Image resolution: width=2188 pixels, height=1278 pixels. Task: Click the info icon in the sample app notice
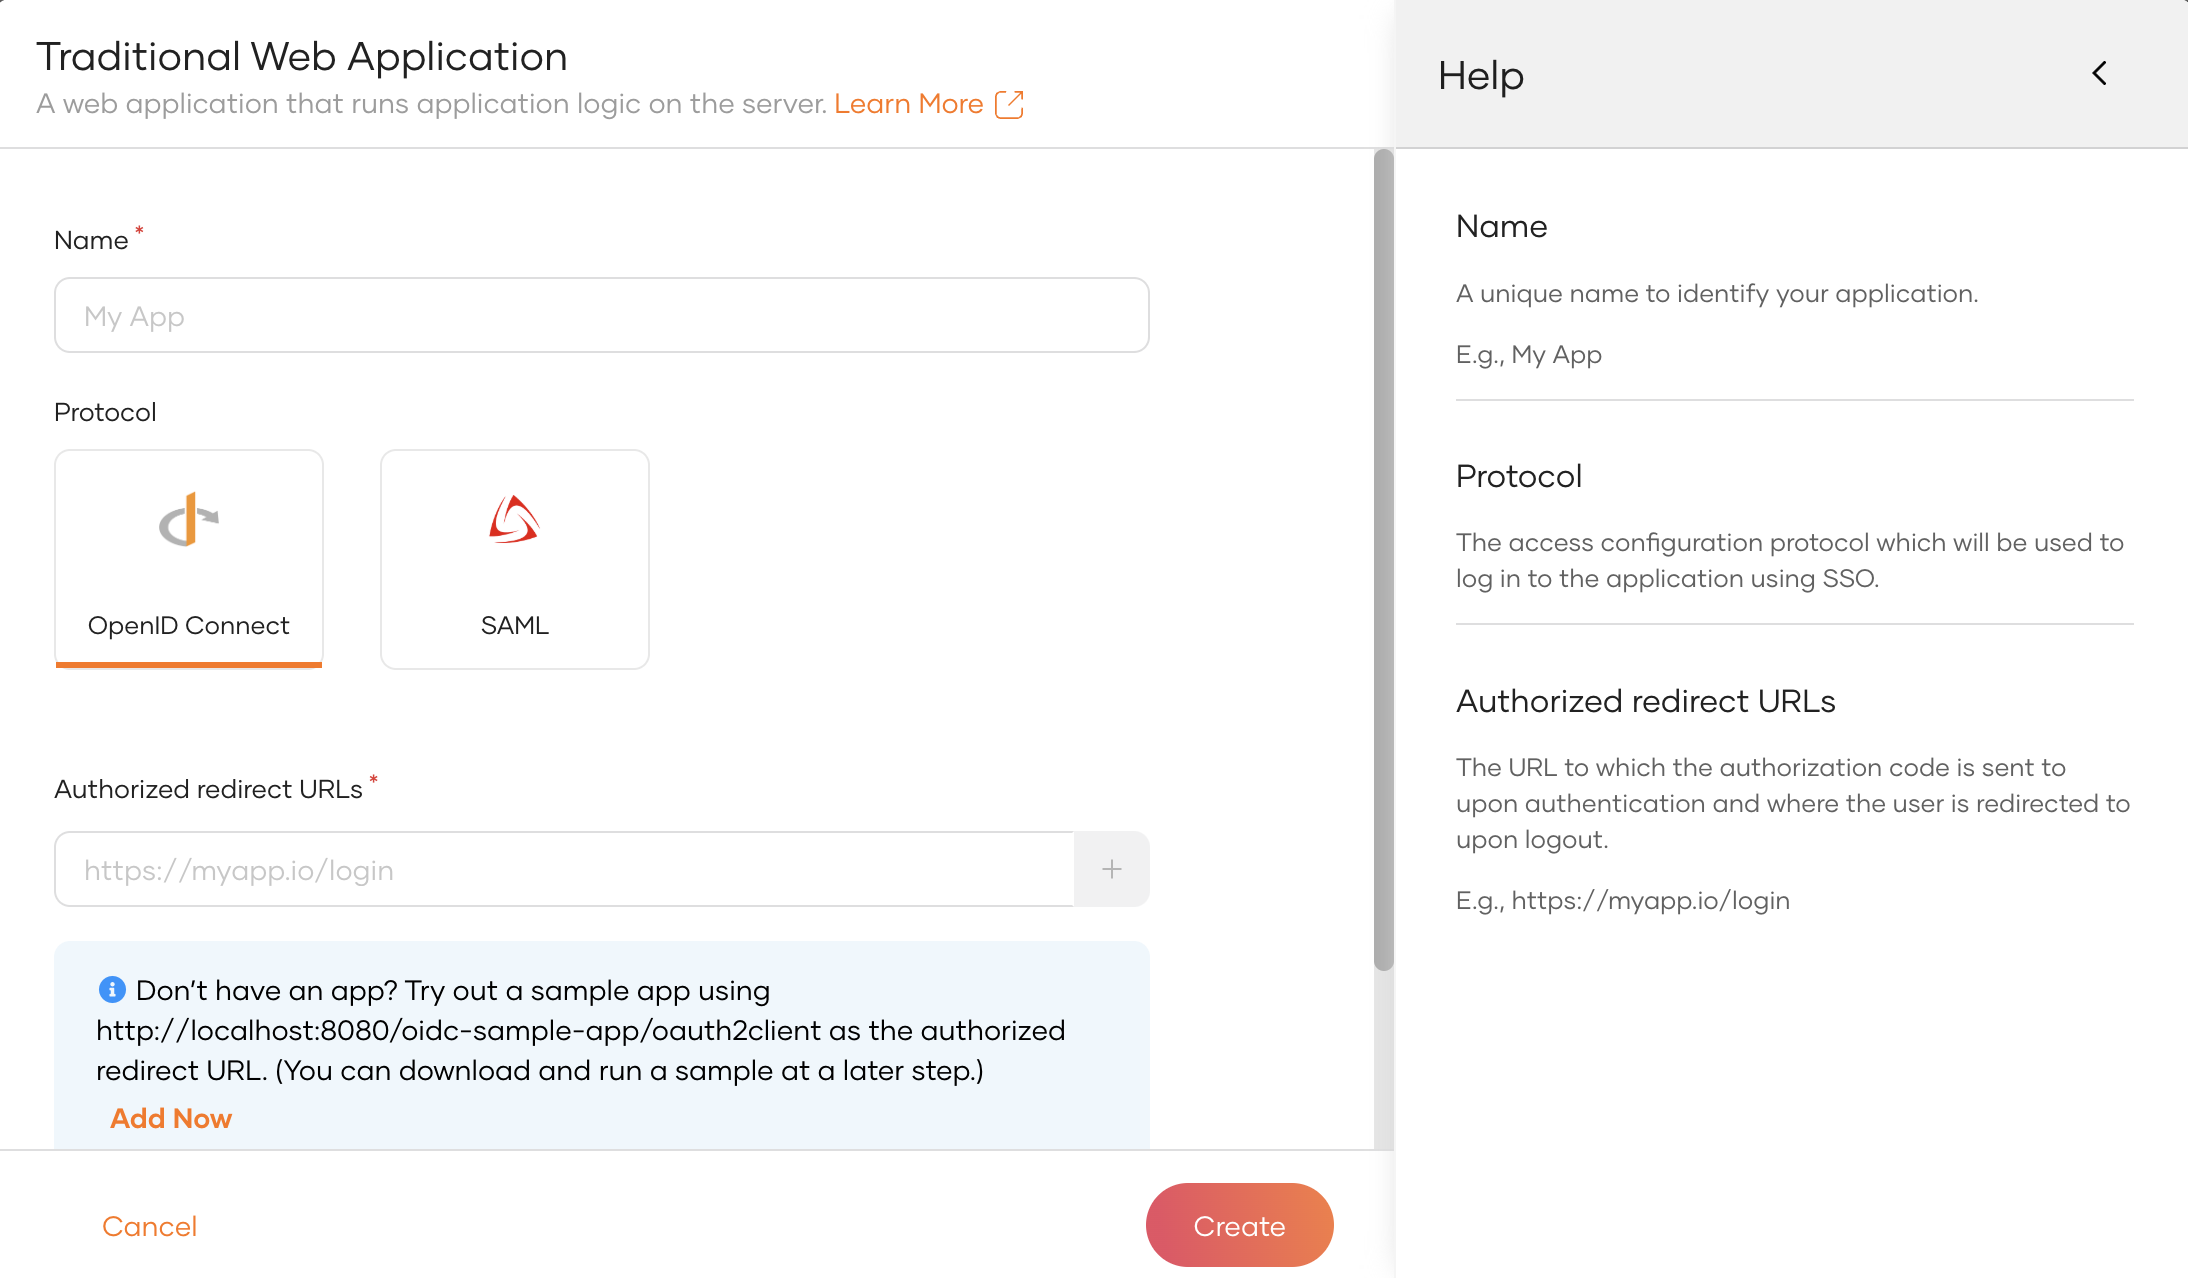[112, 990]
